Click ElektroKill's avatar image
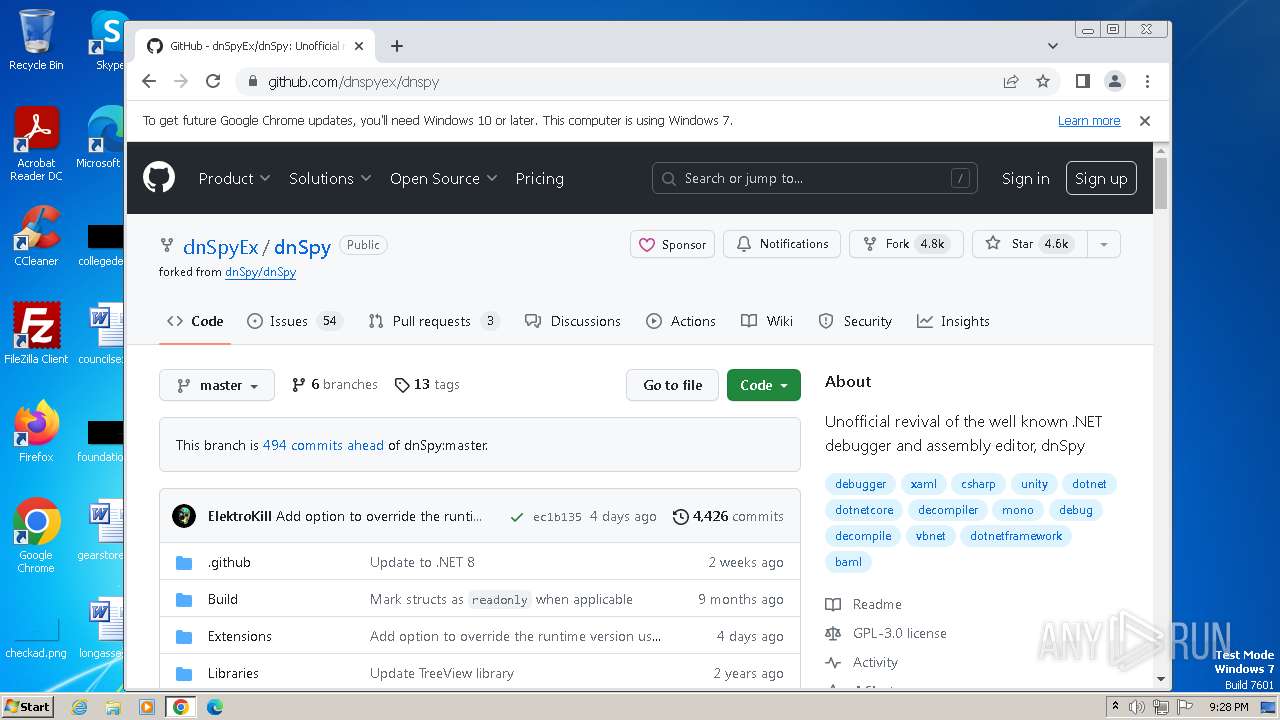 tap(184, 516)
